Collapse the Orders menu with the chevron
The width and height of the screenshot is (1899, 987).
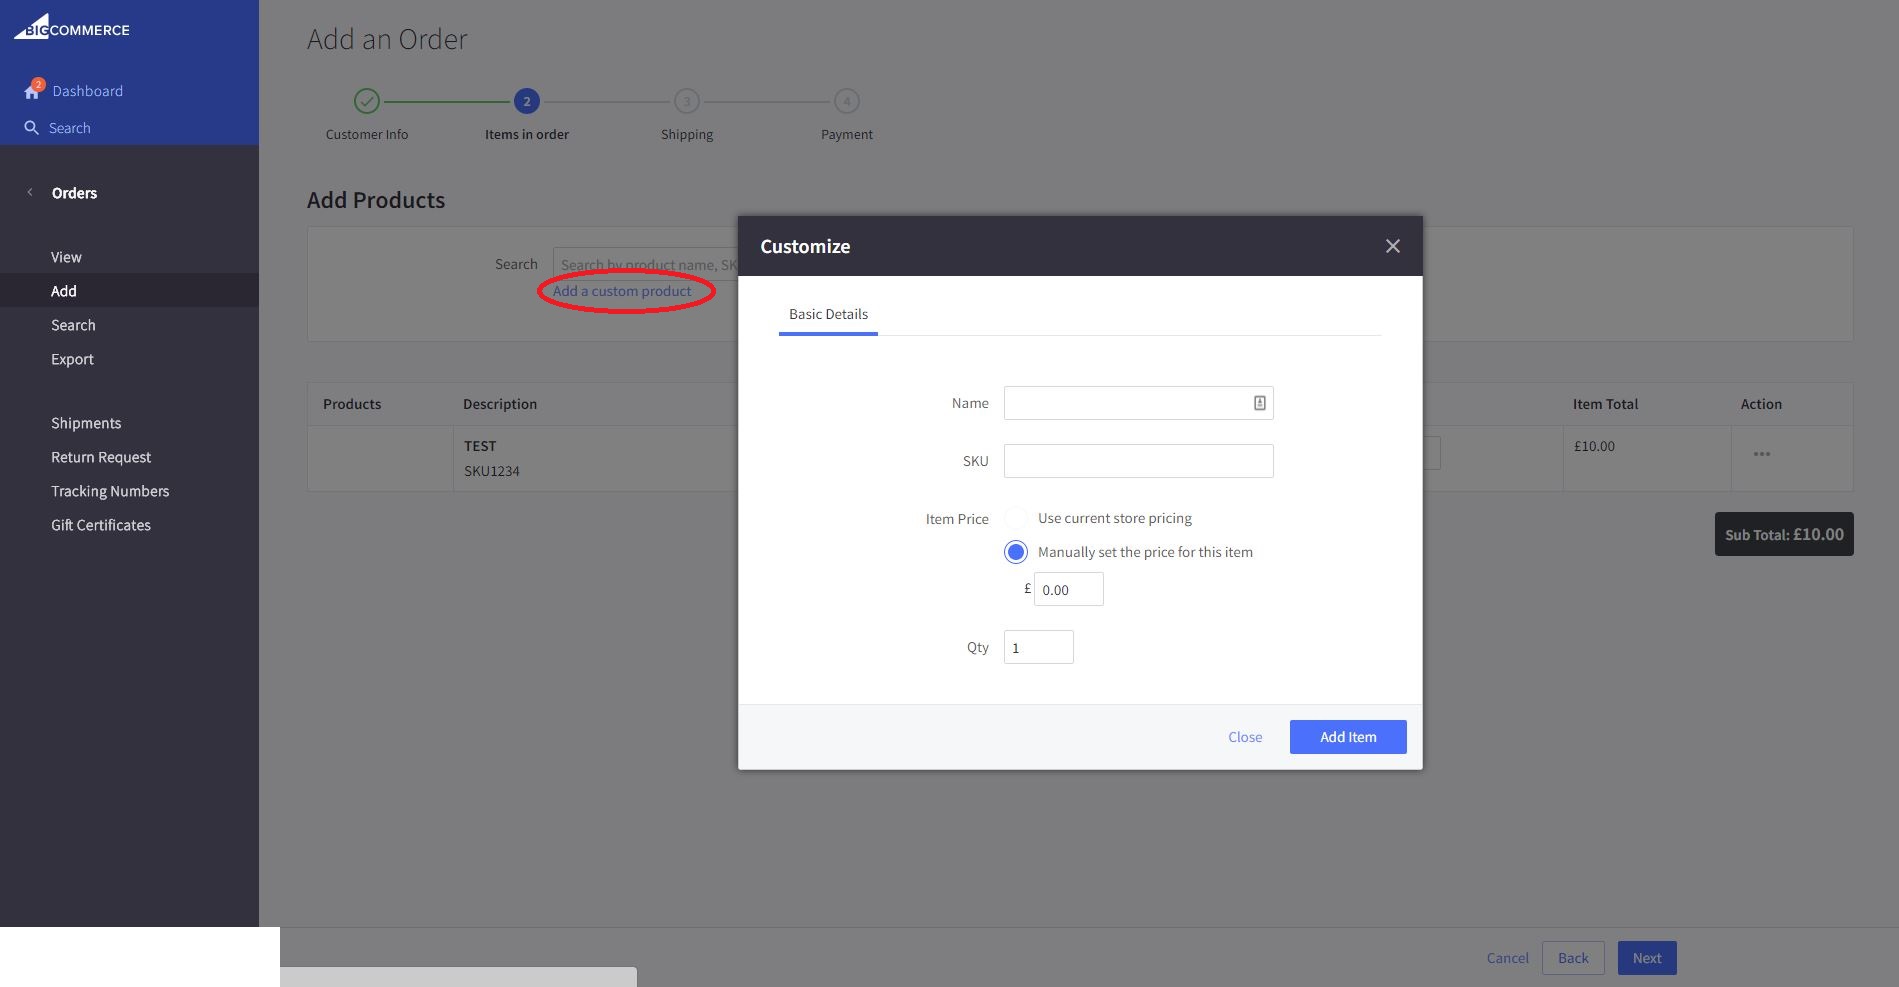coord(27,192)
